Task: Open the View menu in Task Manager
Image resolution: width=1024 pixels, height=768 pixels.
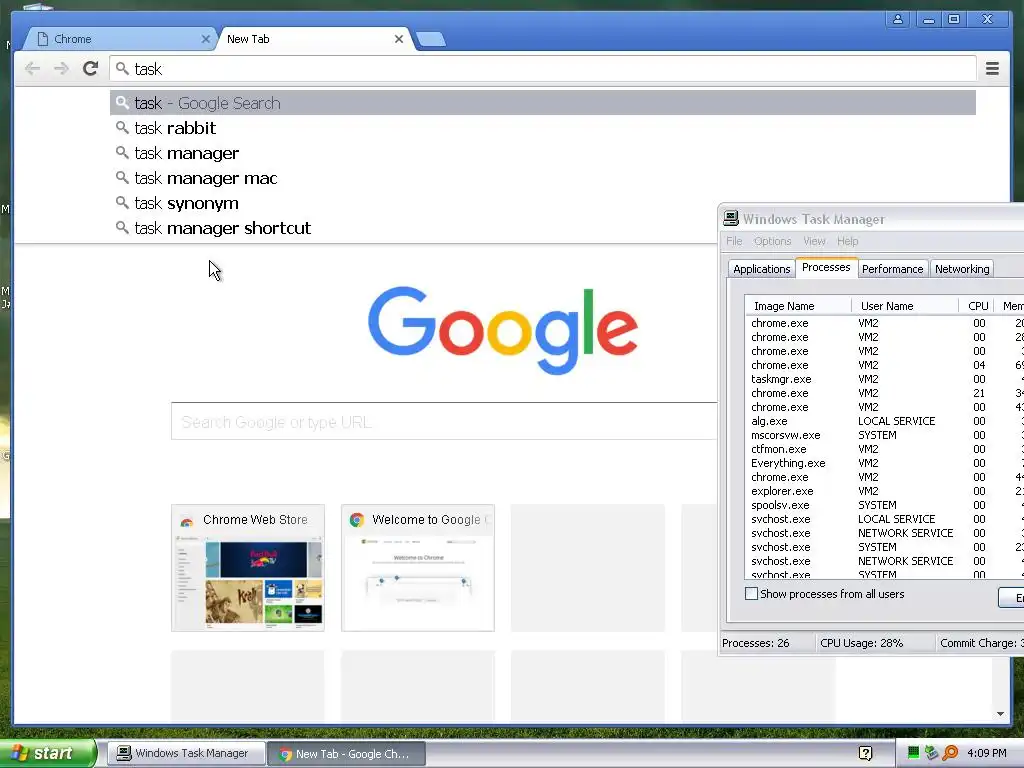Action: [814, 241]
